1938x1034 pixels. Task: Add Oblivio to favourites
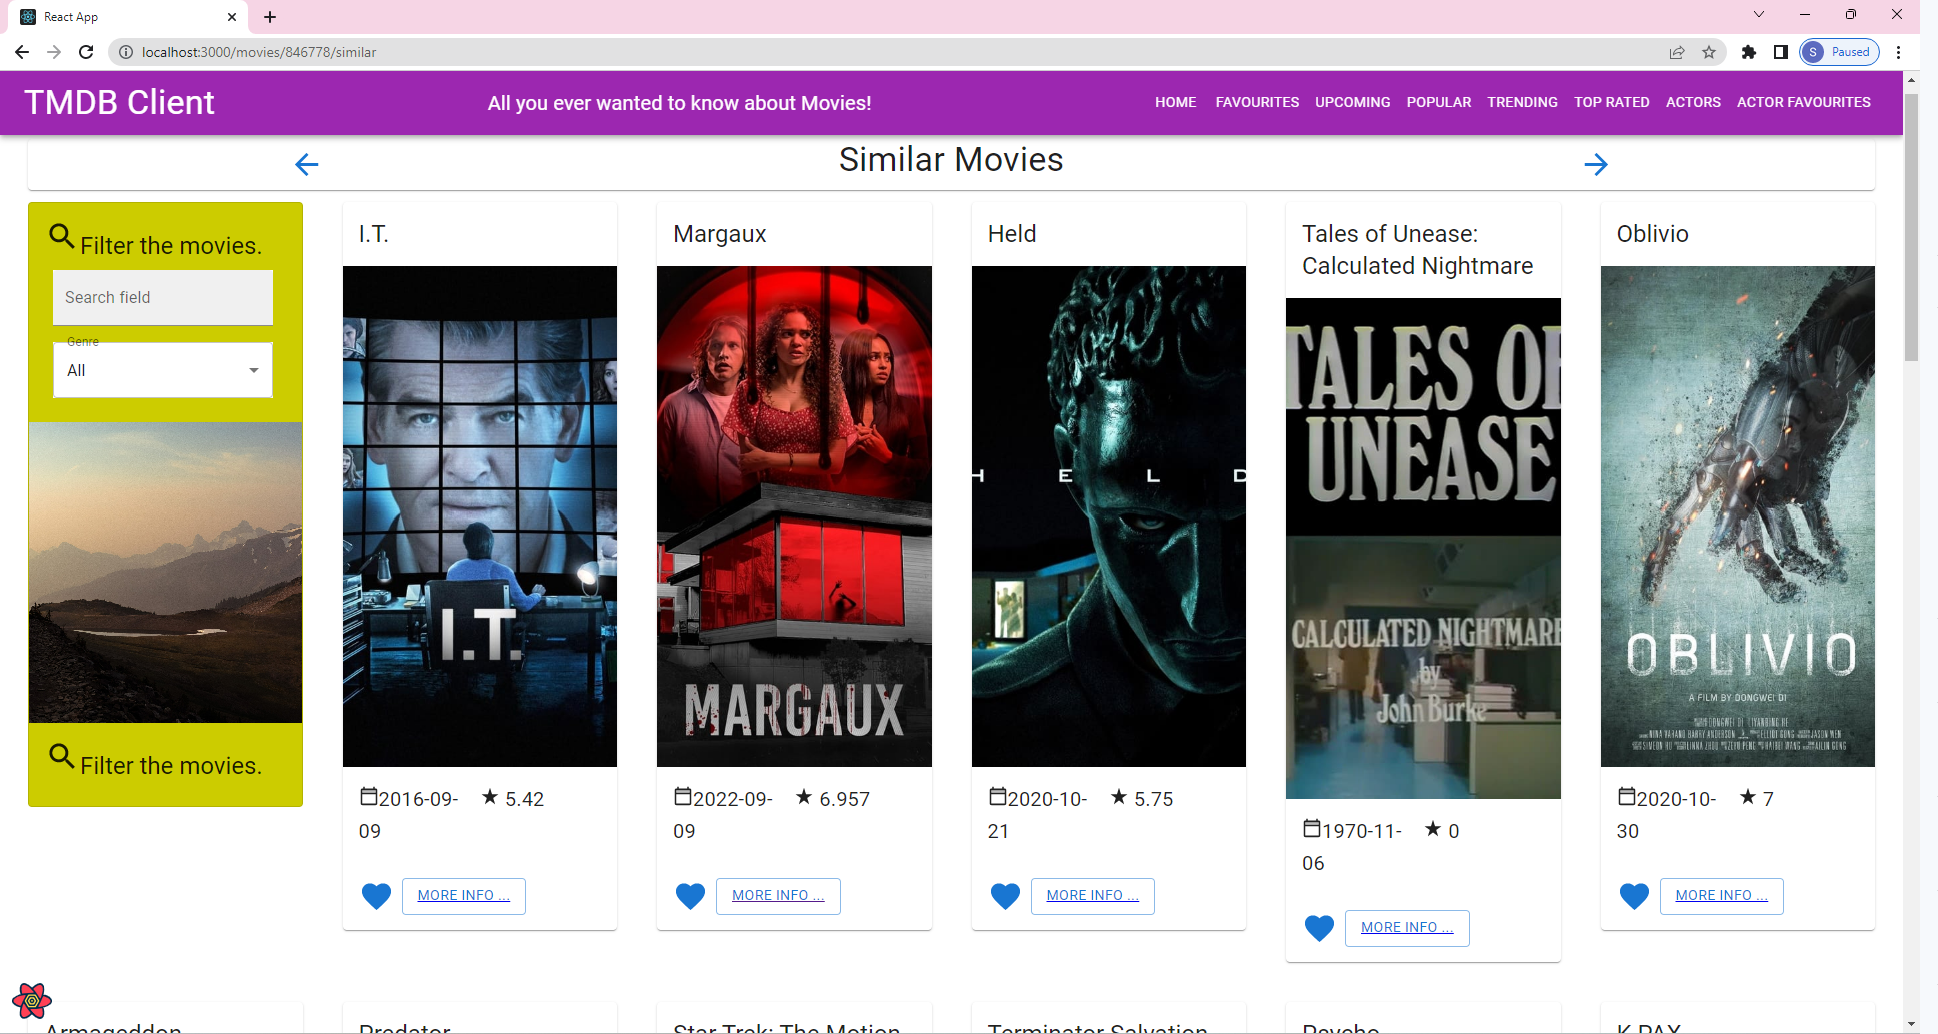(x=1634, y=896)
